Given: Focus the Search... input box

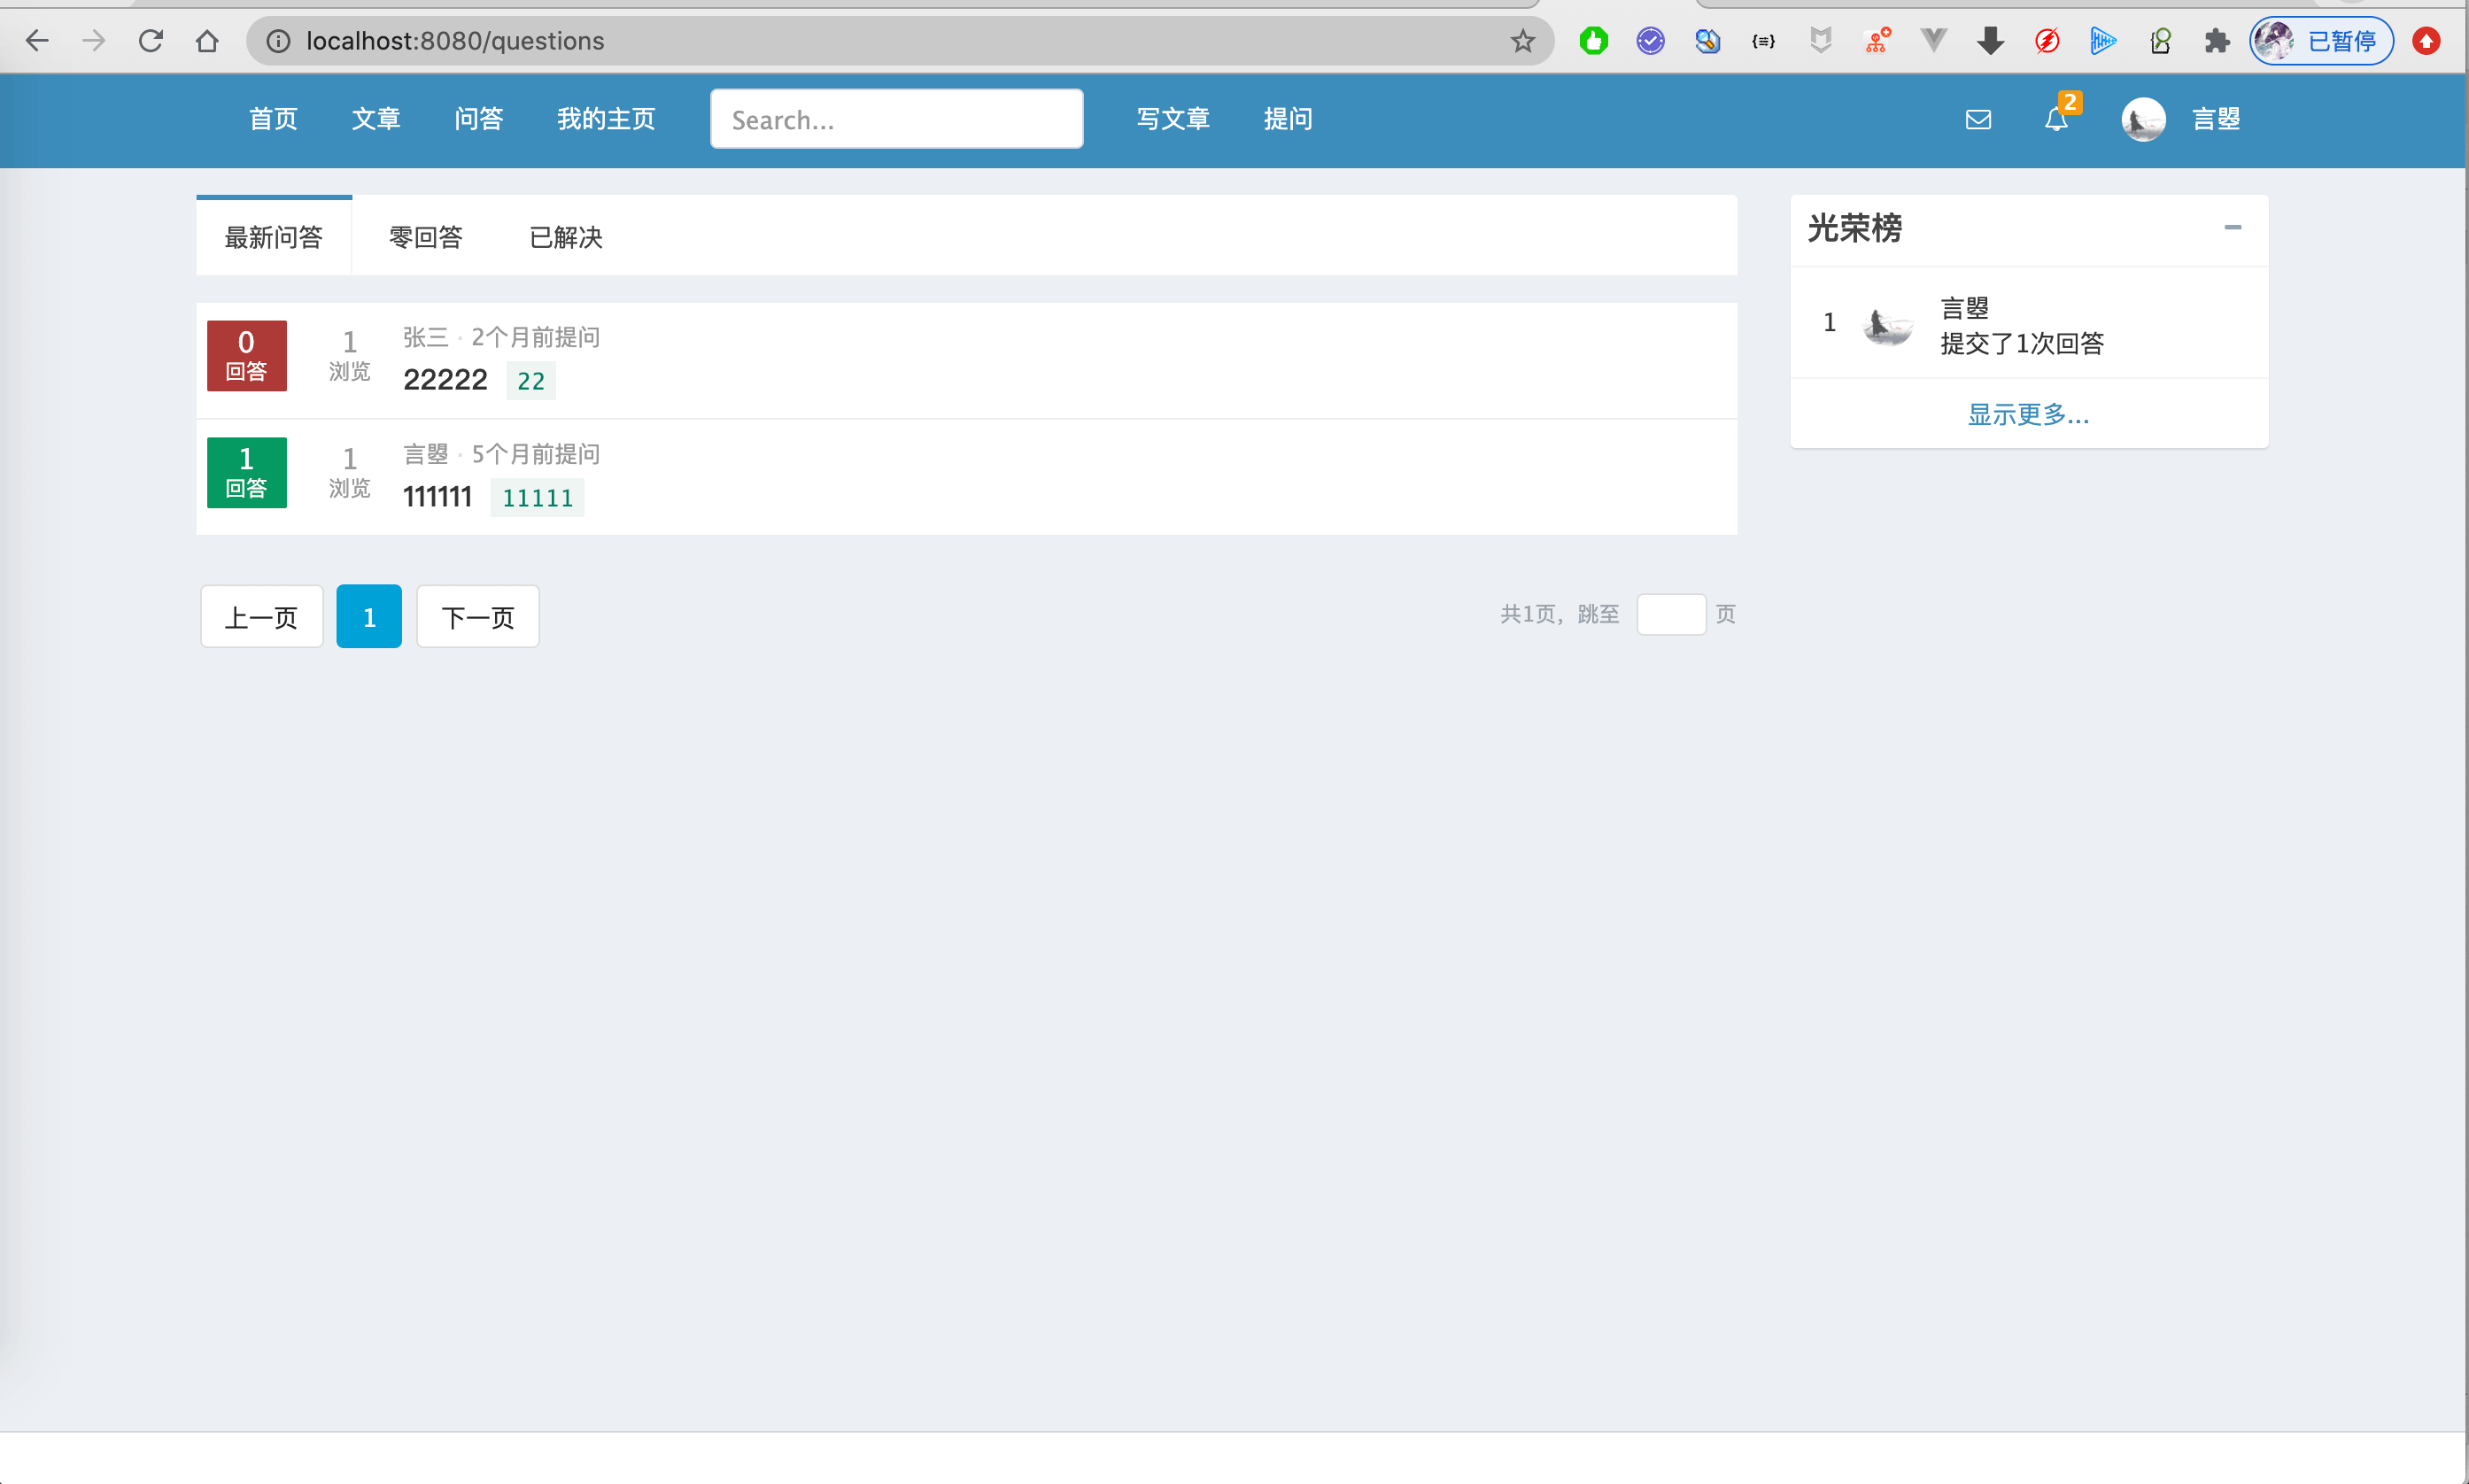Looking at the screenshot, I should [x=896, y=120].
